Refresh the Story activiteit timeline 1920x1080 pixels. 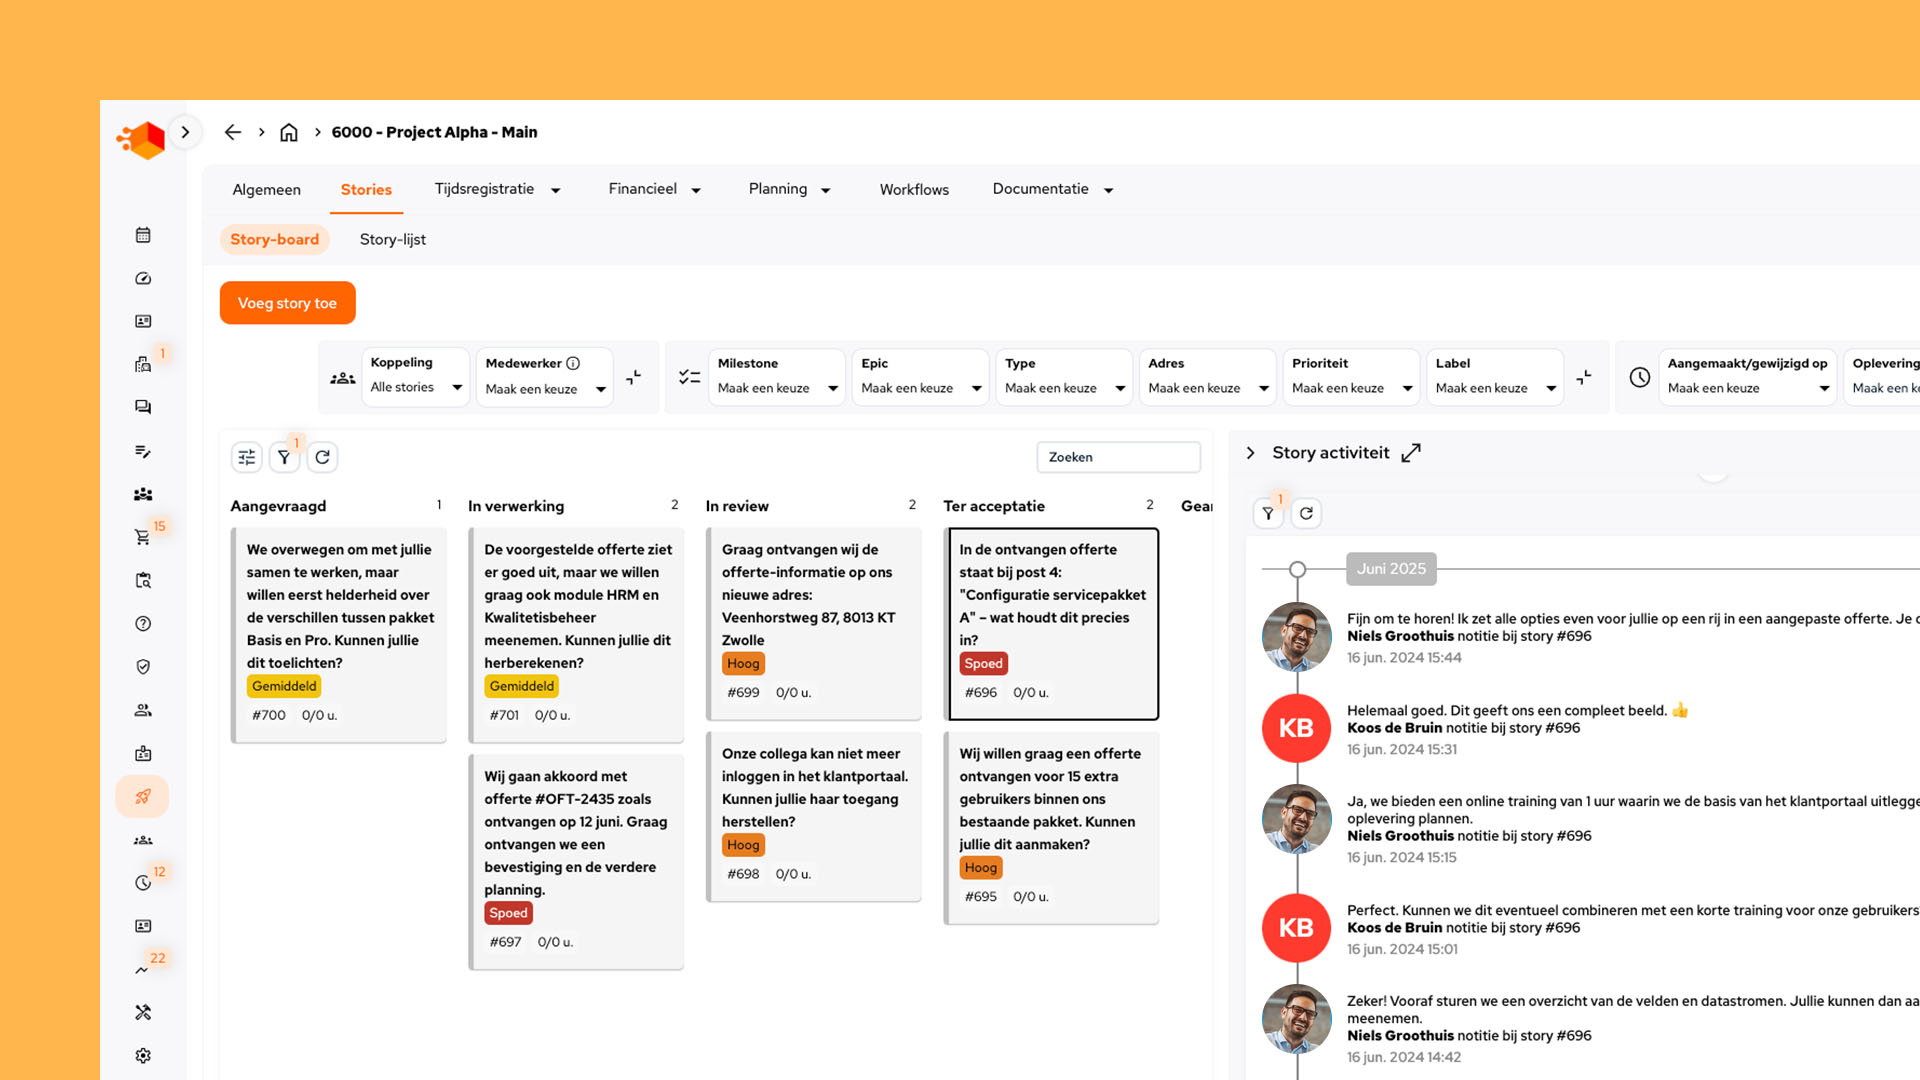1306,513
